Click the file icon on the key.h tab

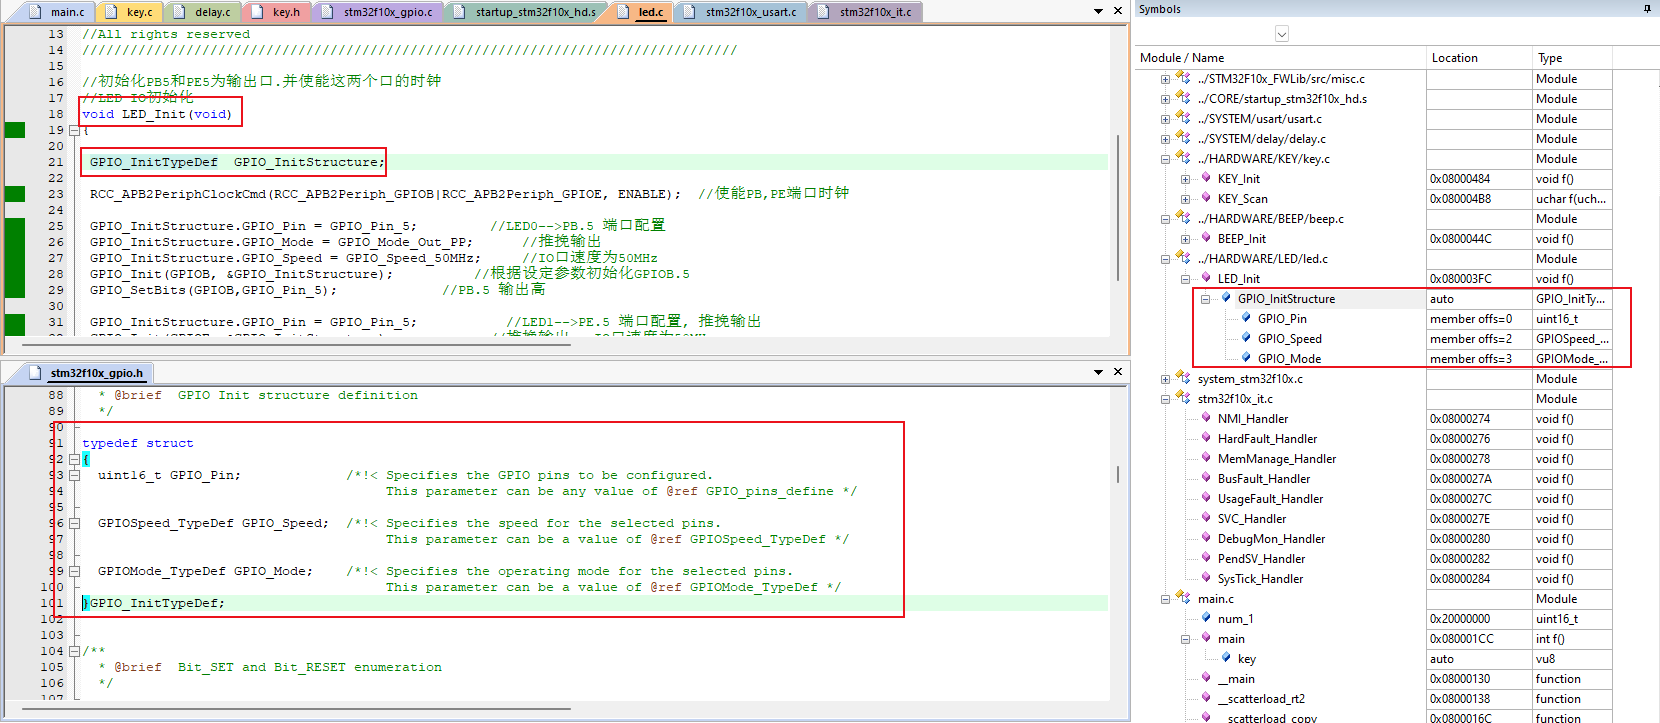[257, 12]
